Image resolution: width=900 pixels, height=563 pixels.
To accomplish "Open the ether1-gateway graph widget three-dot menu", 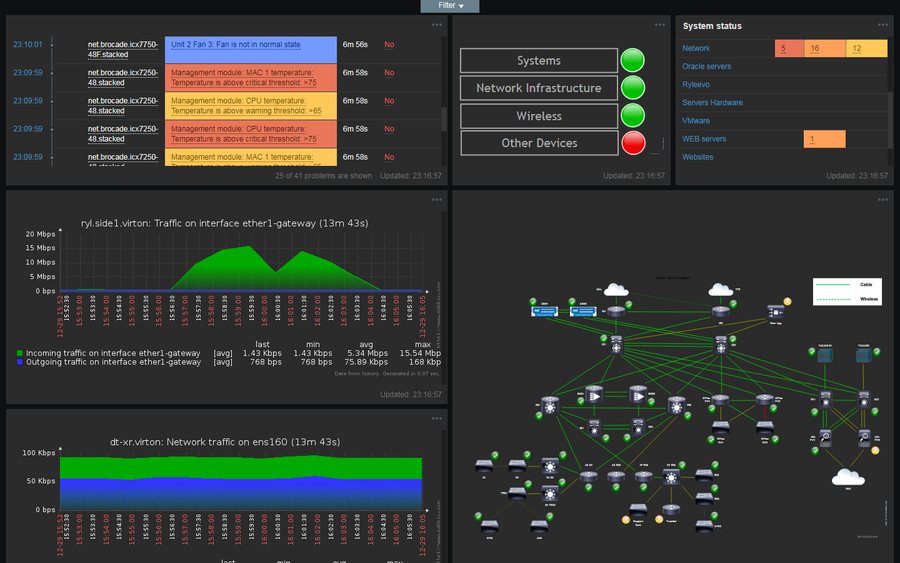I will pos(437,200).
